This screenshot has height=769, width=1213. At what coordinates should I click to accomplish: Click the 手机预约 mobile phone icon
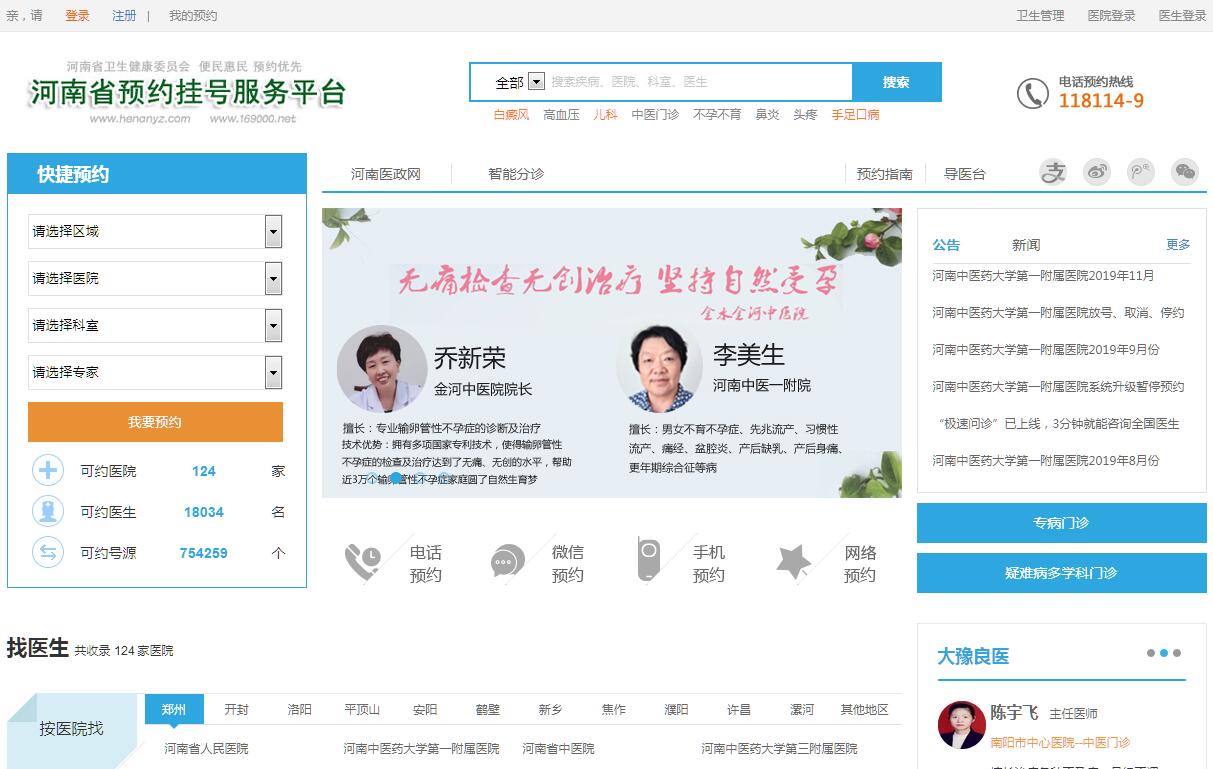[649, 560]
